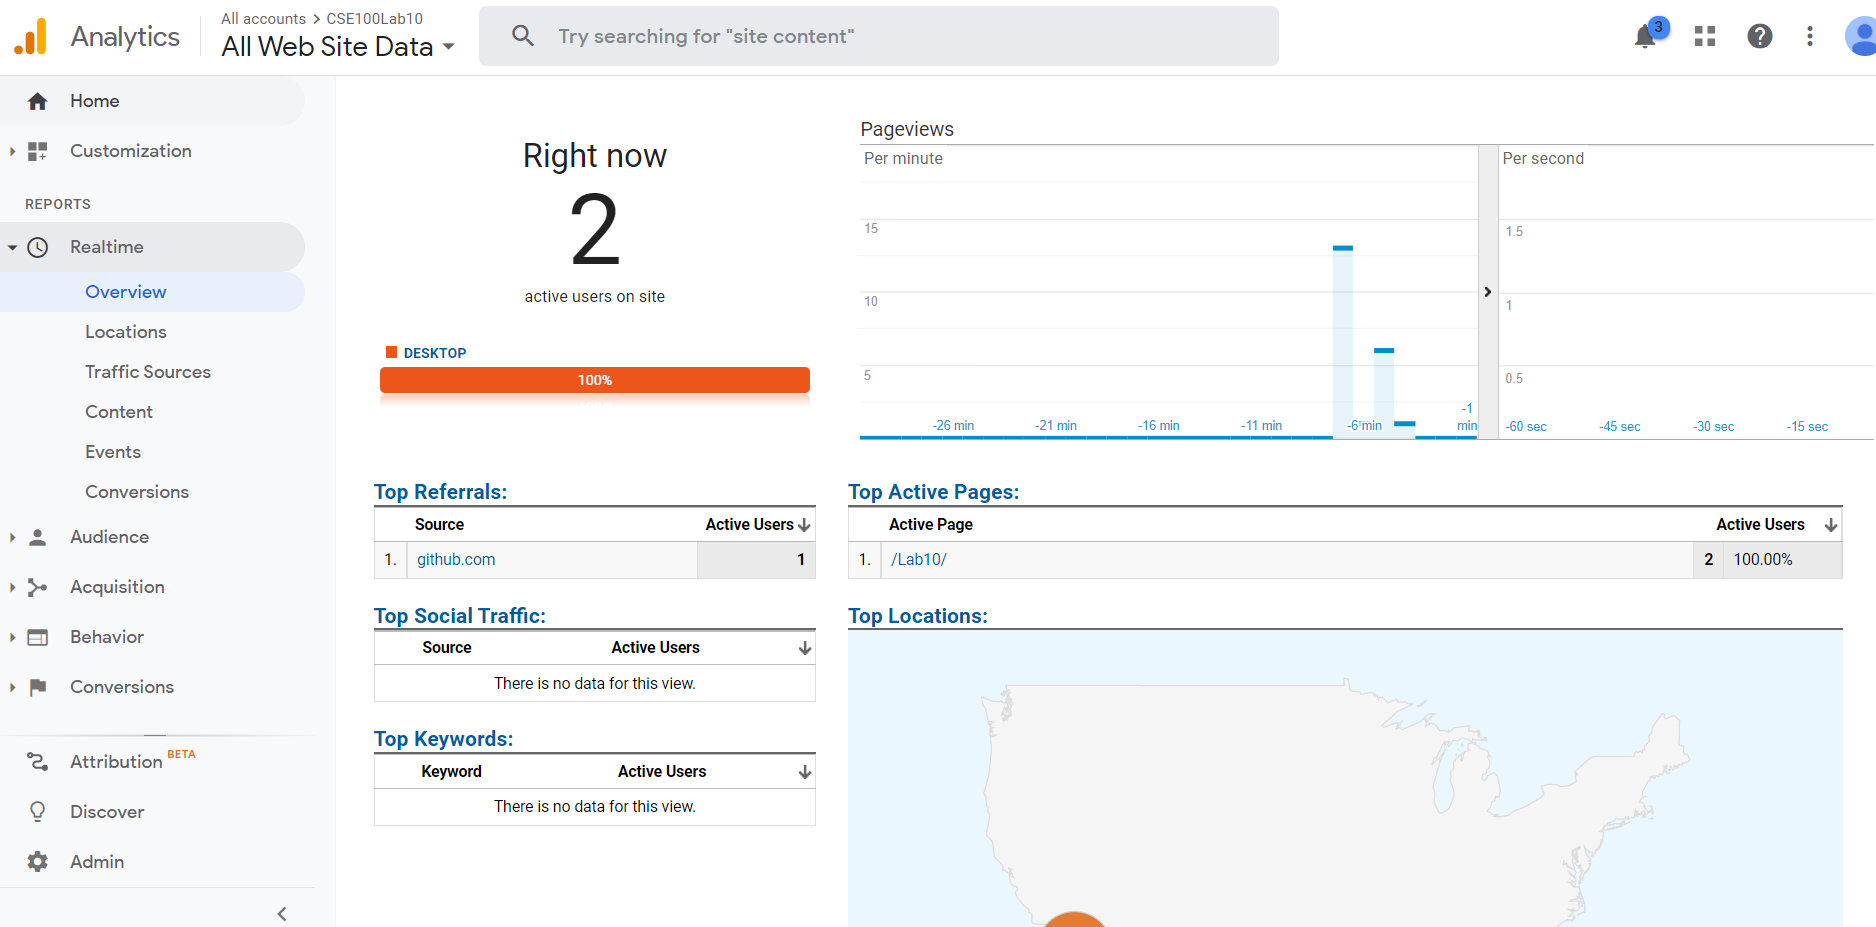Image resolution: width=1876 pixels, height=927 pixels.
Task: Open the Top Keywords heading link
Action: tap(443, 739)
